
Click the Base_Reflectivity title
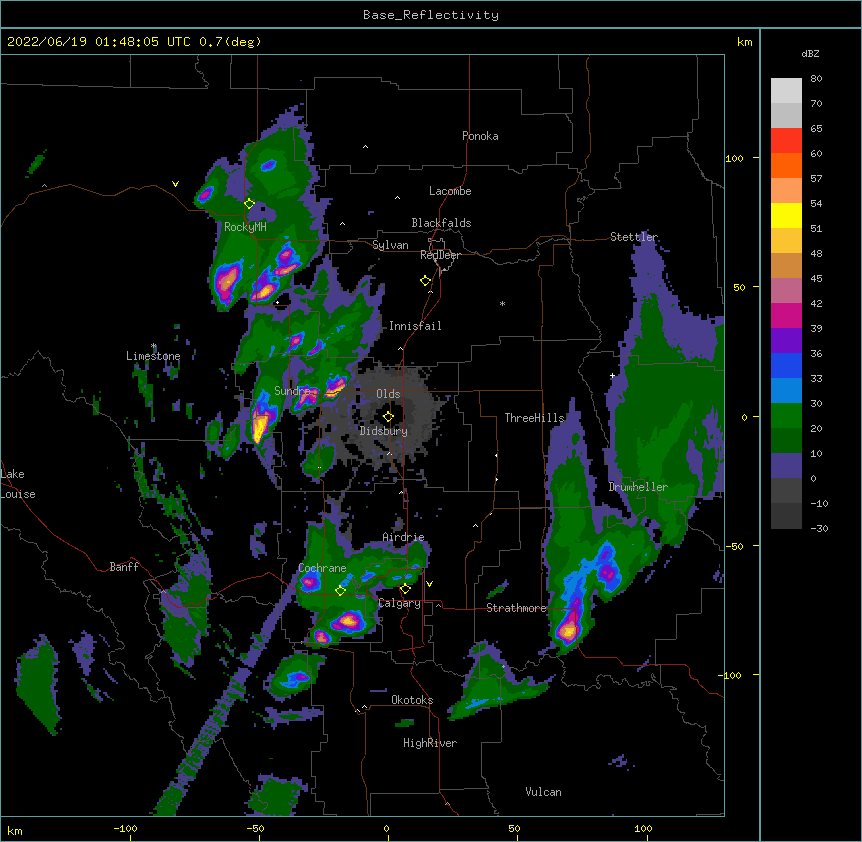tap(431, 15)
